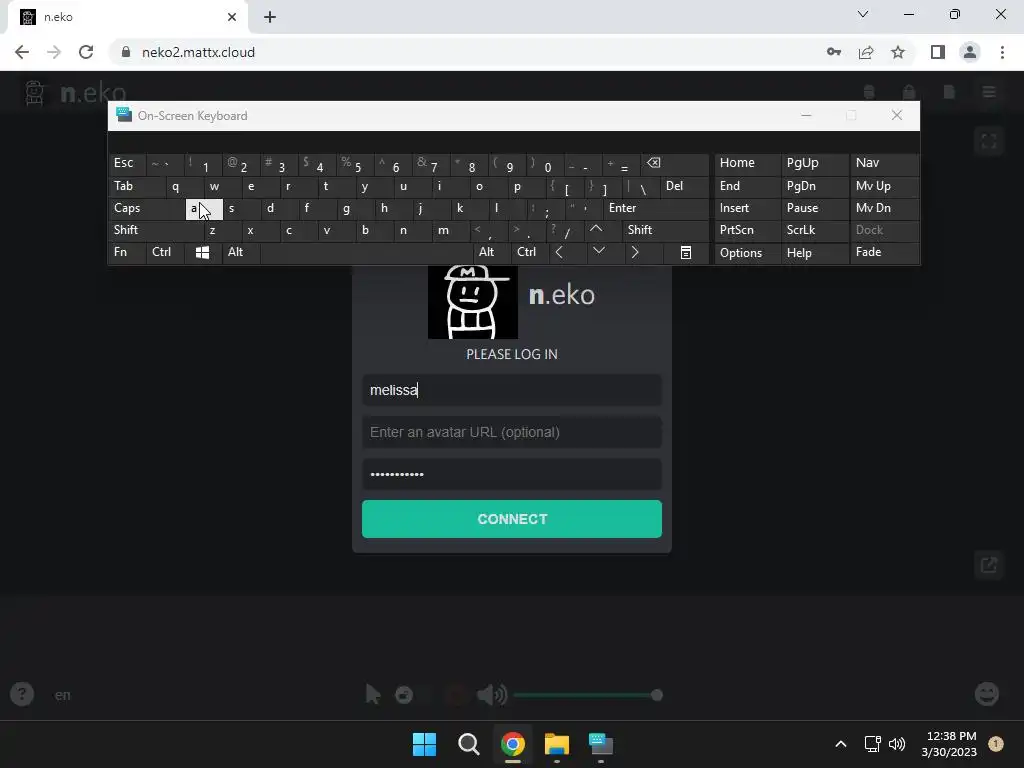Screen dimensions: 1024x768
Task: Open Windows taskbar search
Action: 469,744
